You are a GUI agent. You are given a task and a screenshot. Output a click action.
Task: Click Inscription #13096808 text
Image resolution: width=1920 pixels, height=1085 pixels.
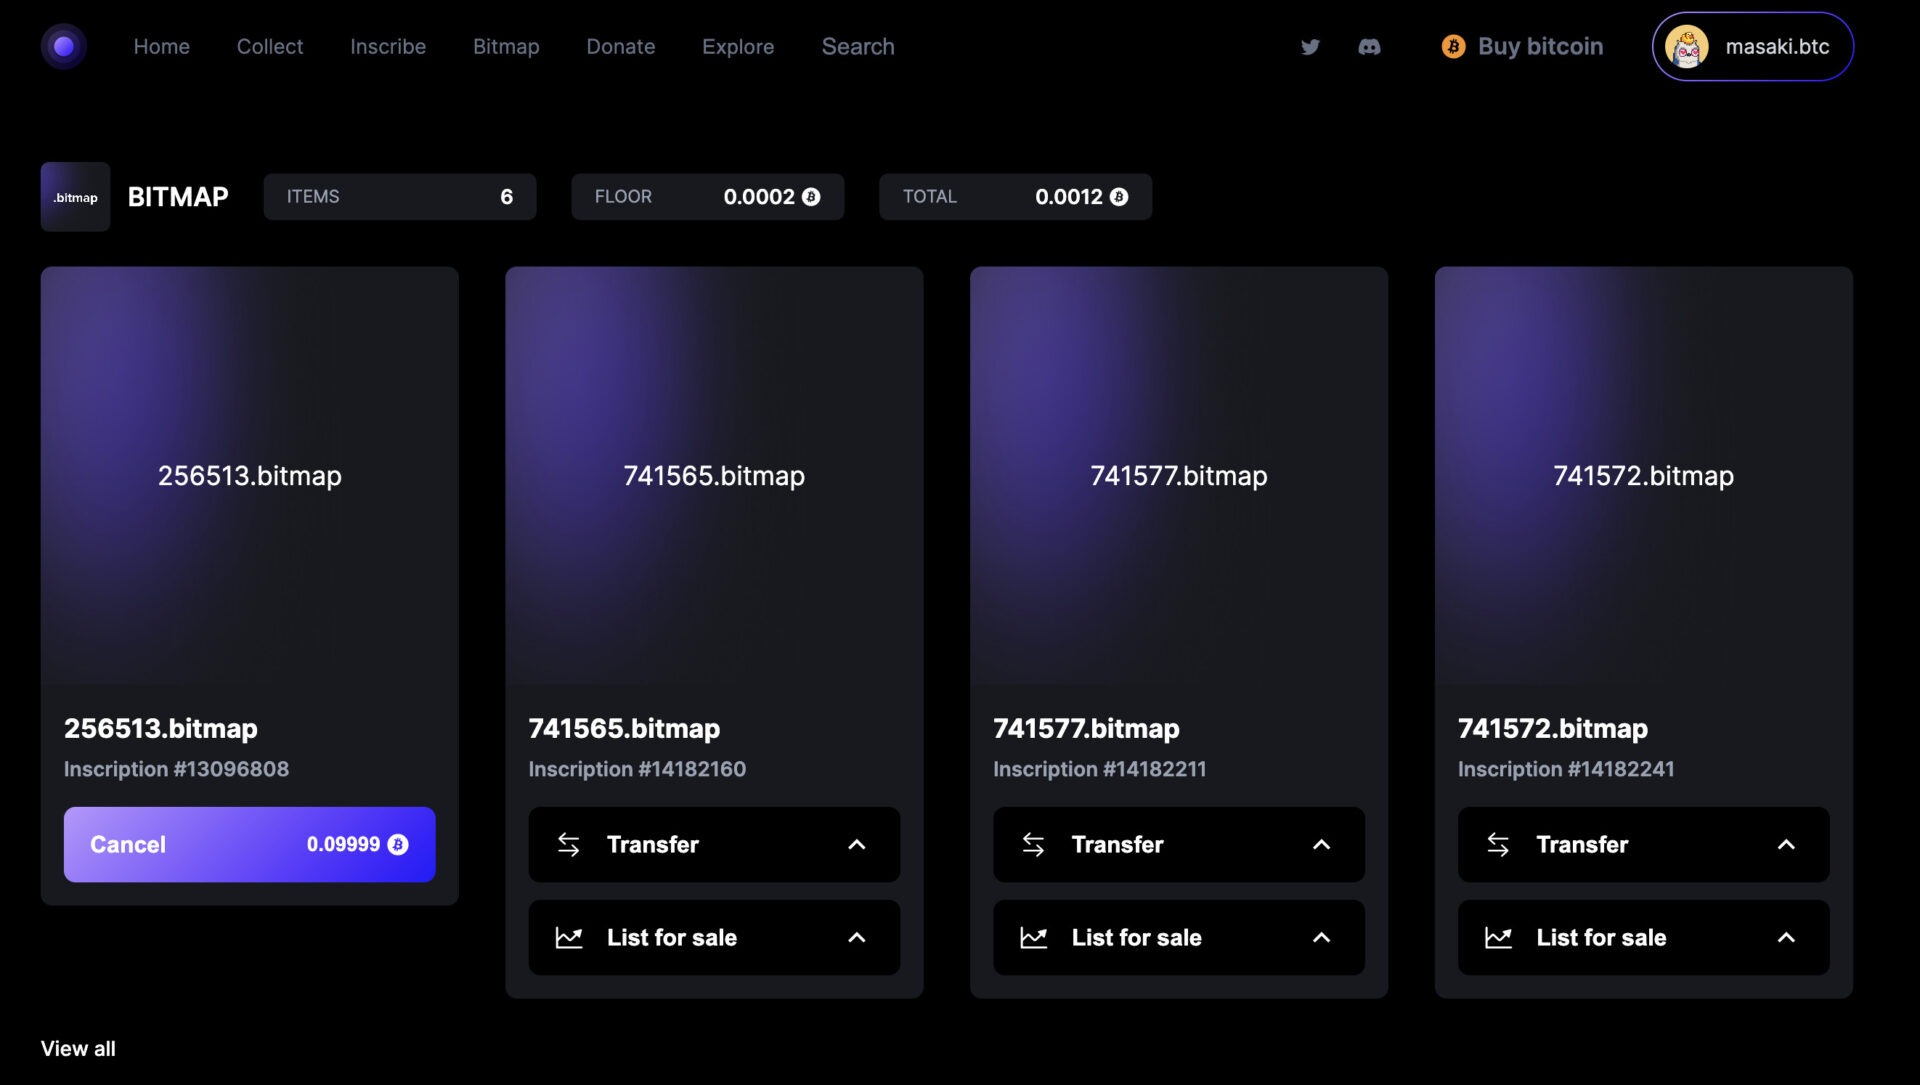click(176, 769)
